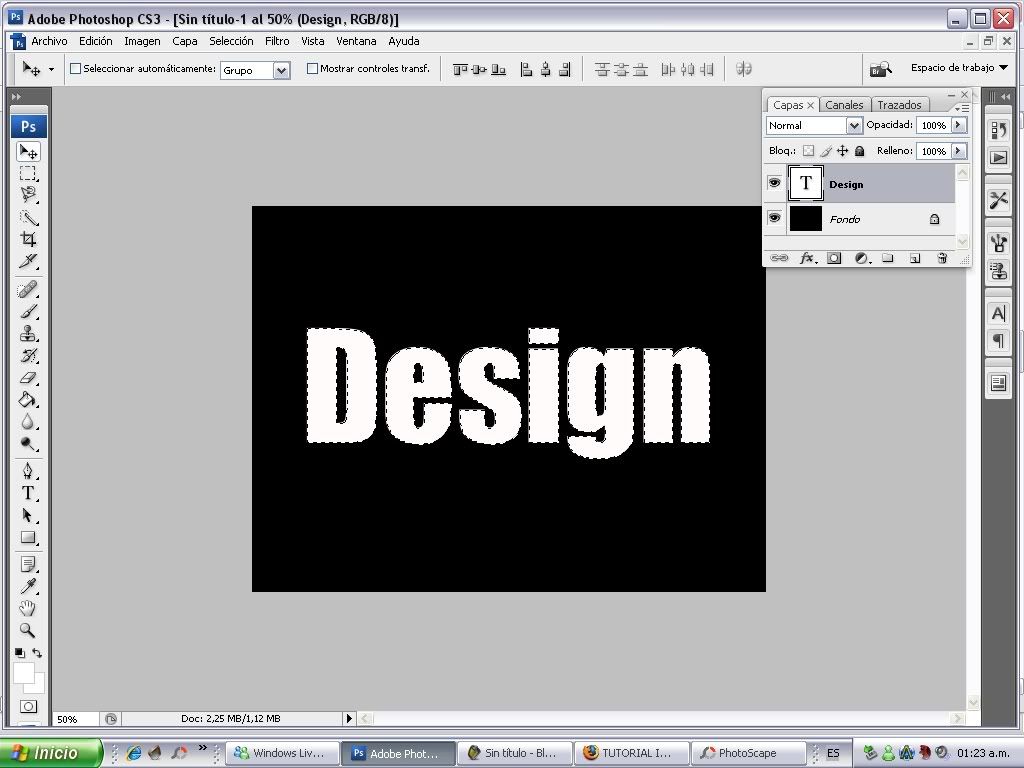Image resolution: width=1024 pixels, height=768 pixels.
Task: Create new adjustment layer icon
Action: click(x=862, y=259)
